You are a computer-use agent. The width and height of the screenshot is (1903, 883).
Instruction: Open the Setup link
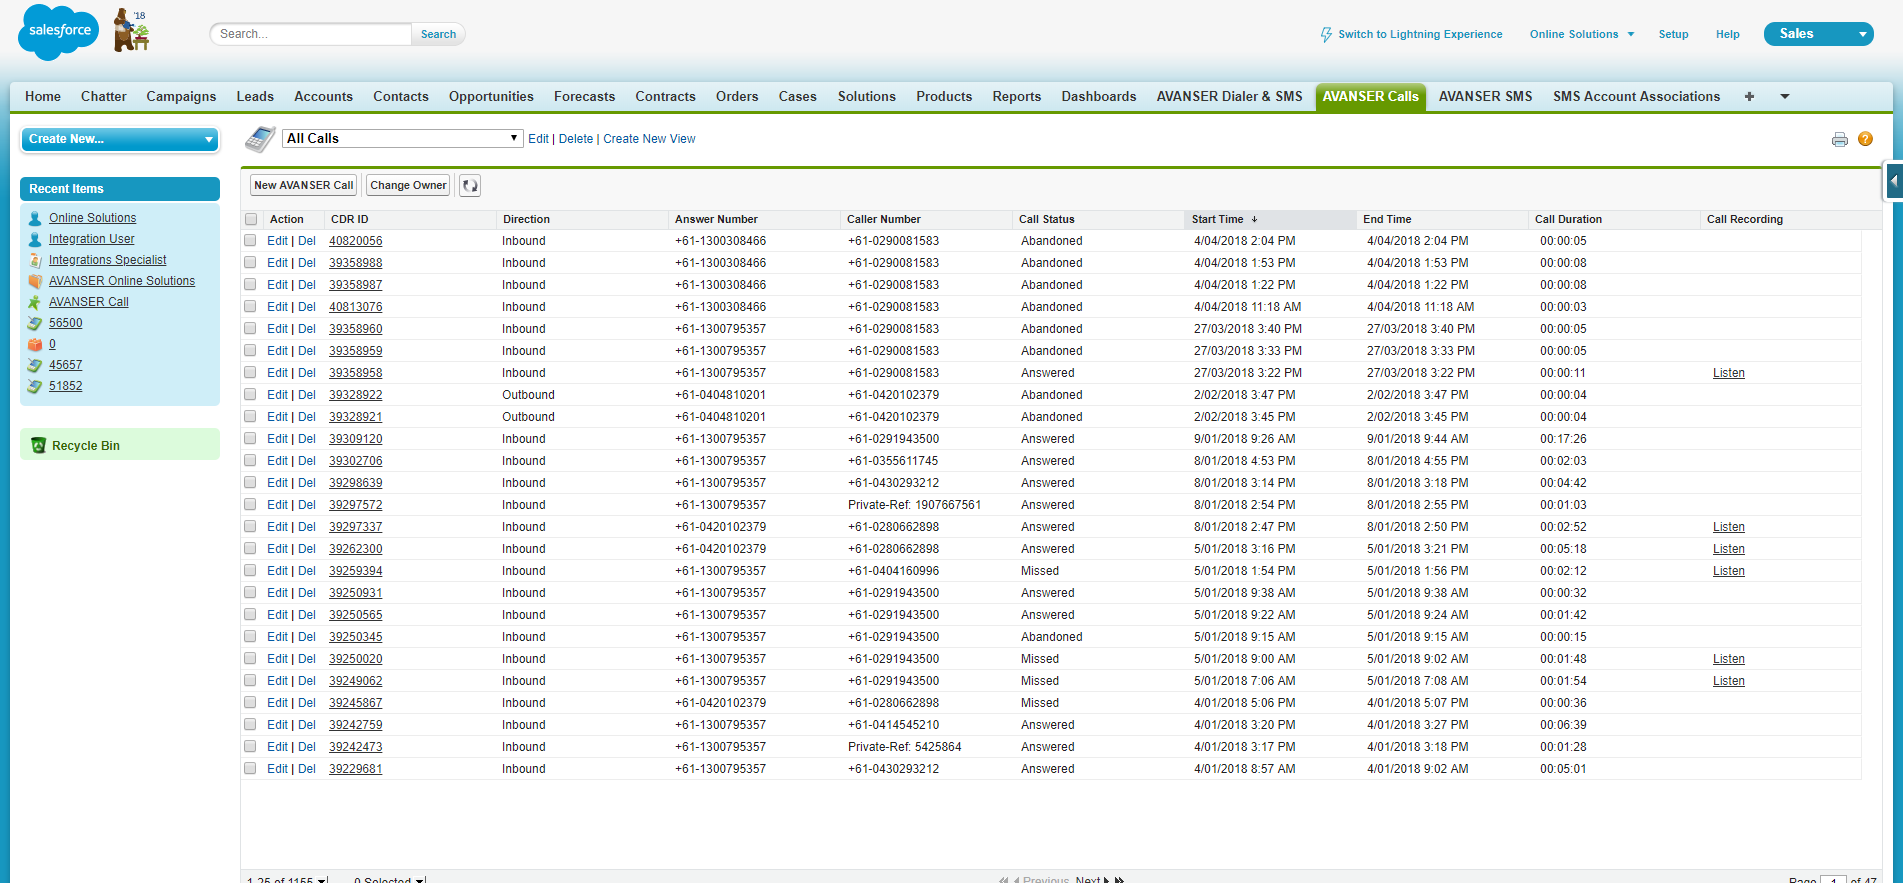(1673, 34)
